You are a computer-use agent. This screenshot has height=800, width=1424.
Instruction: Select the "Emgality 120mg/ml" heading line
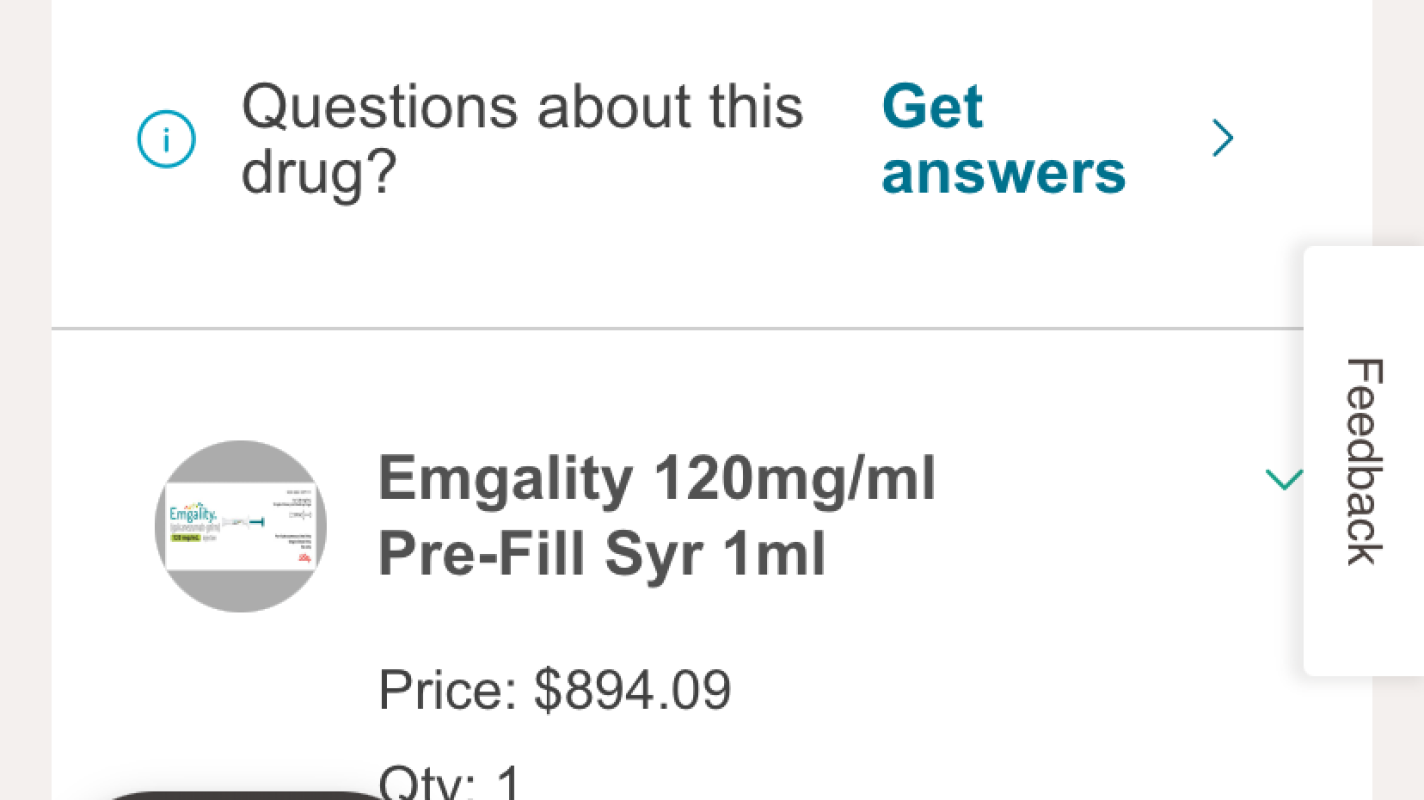click(656, 479)
